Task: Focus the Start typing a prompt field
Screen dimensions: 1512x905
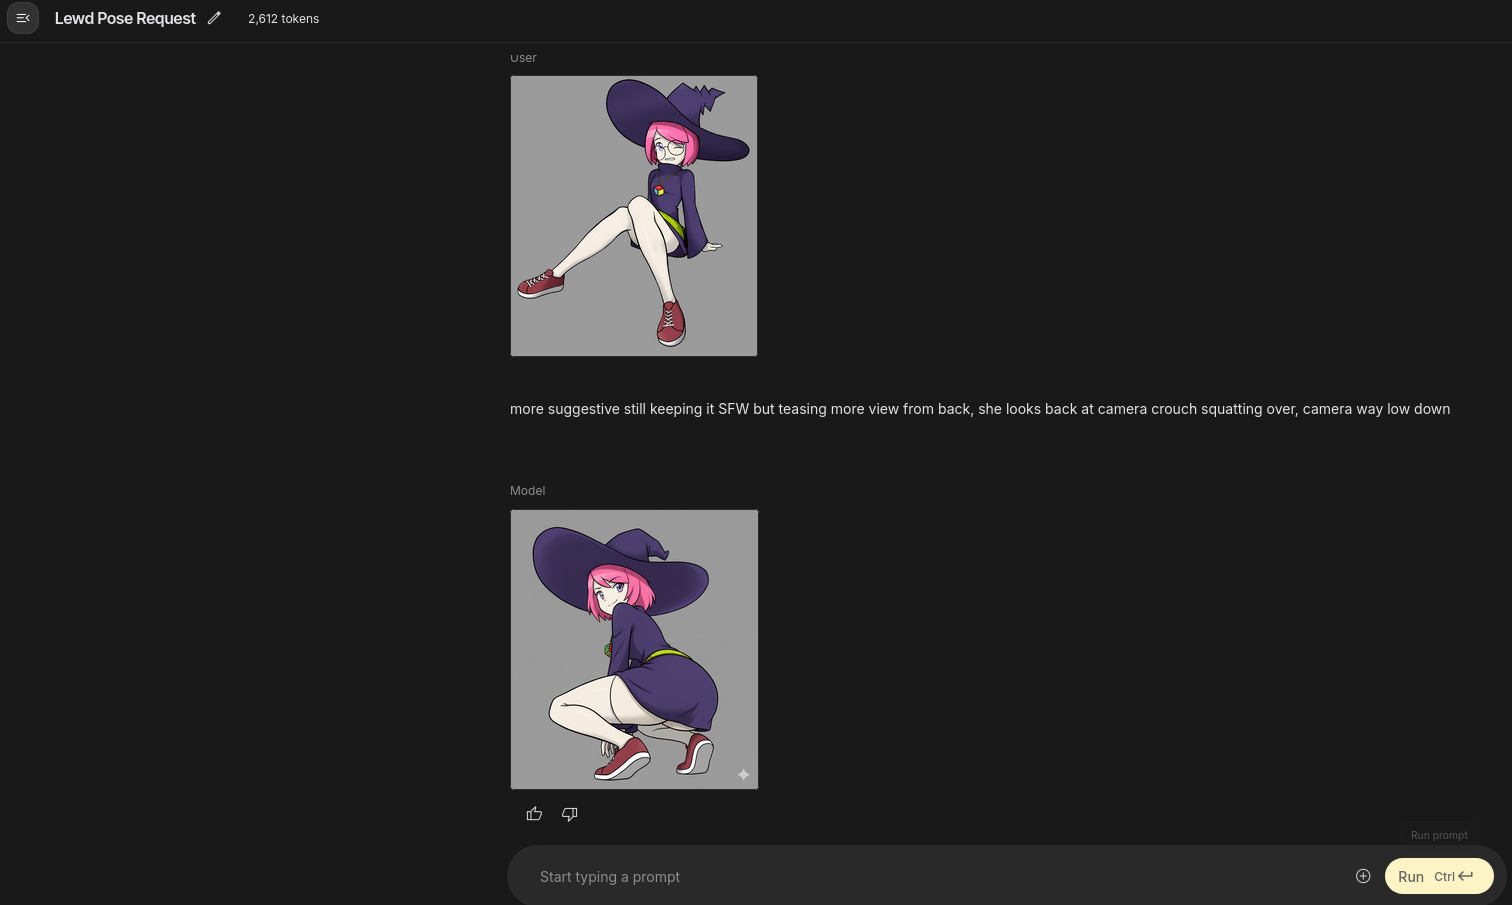Action: (x=940, y=876)
